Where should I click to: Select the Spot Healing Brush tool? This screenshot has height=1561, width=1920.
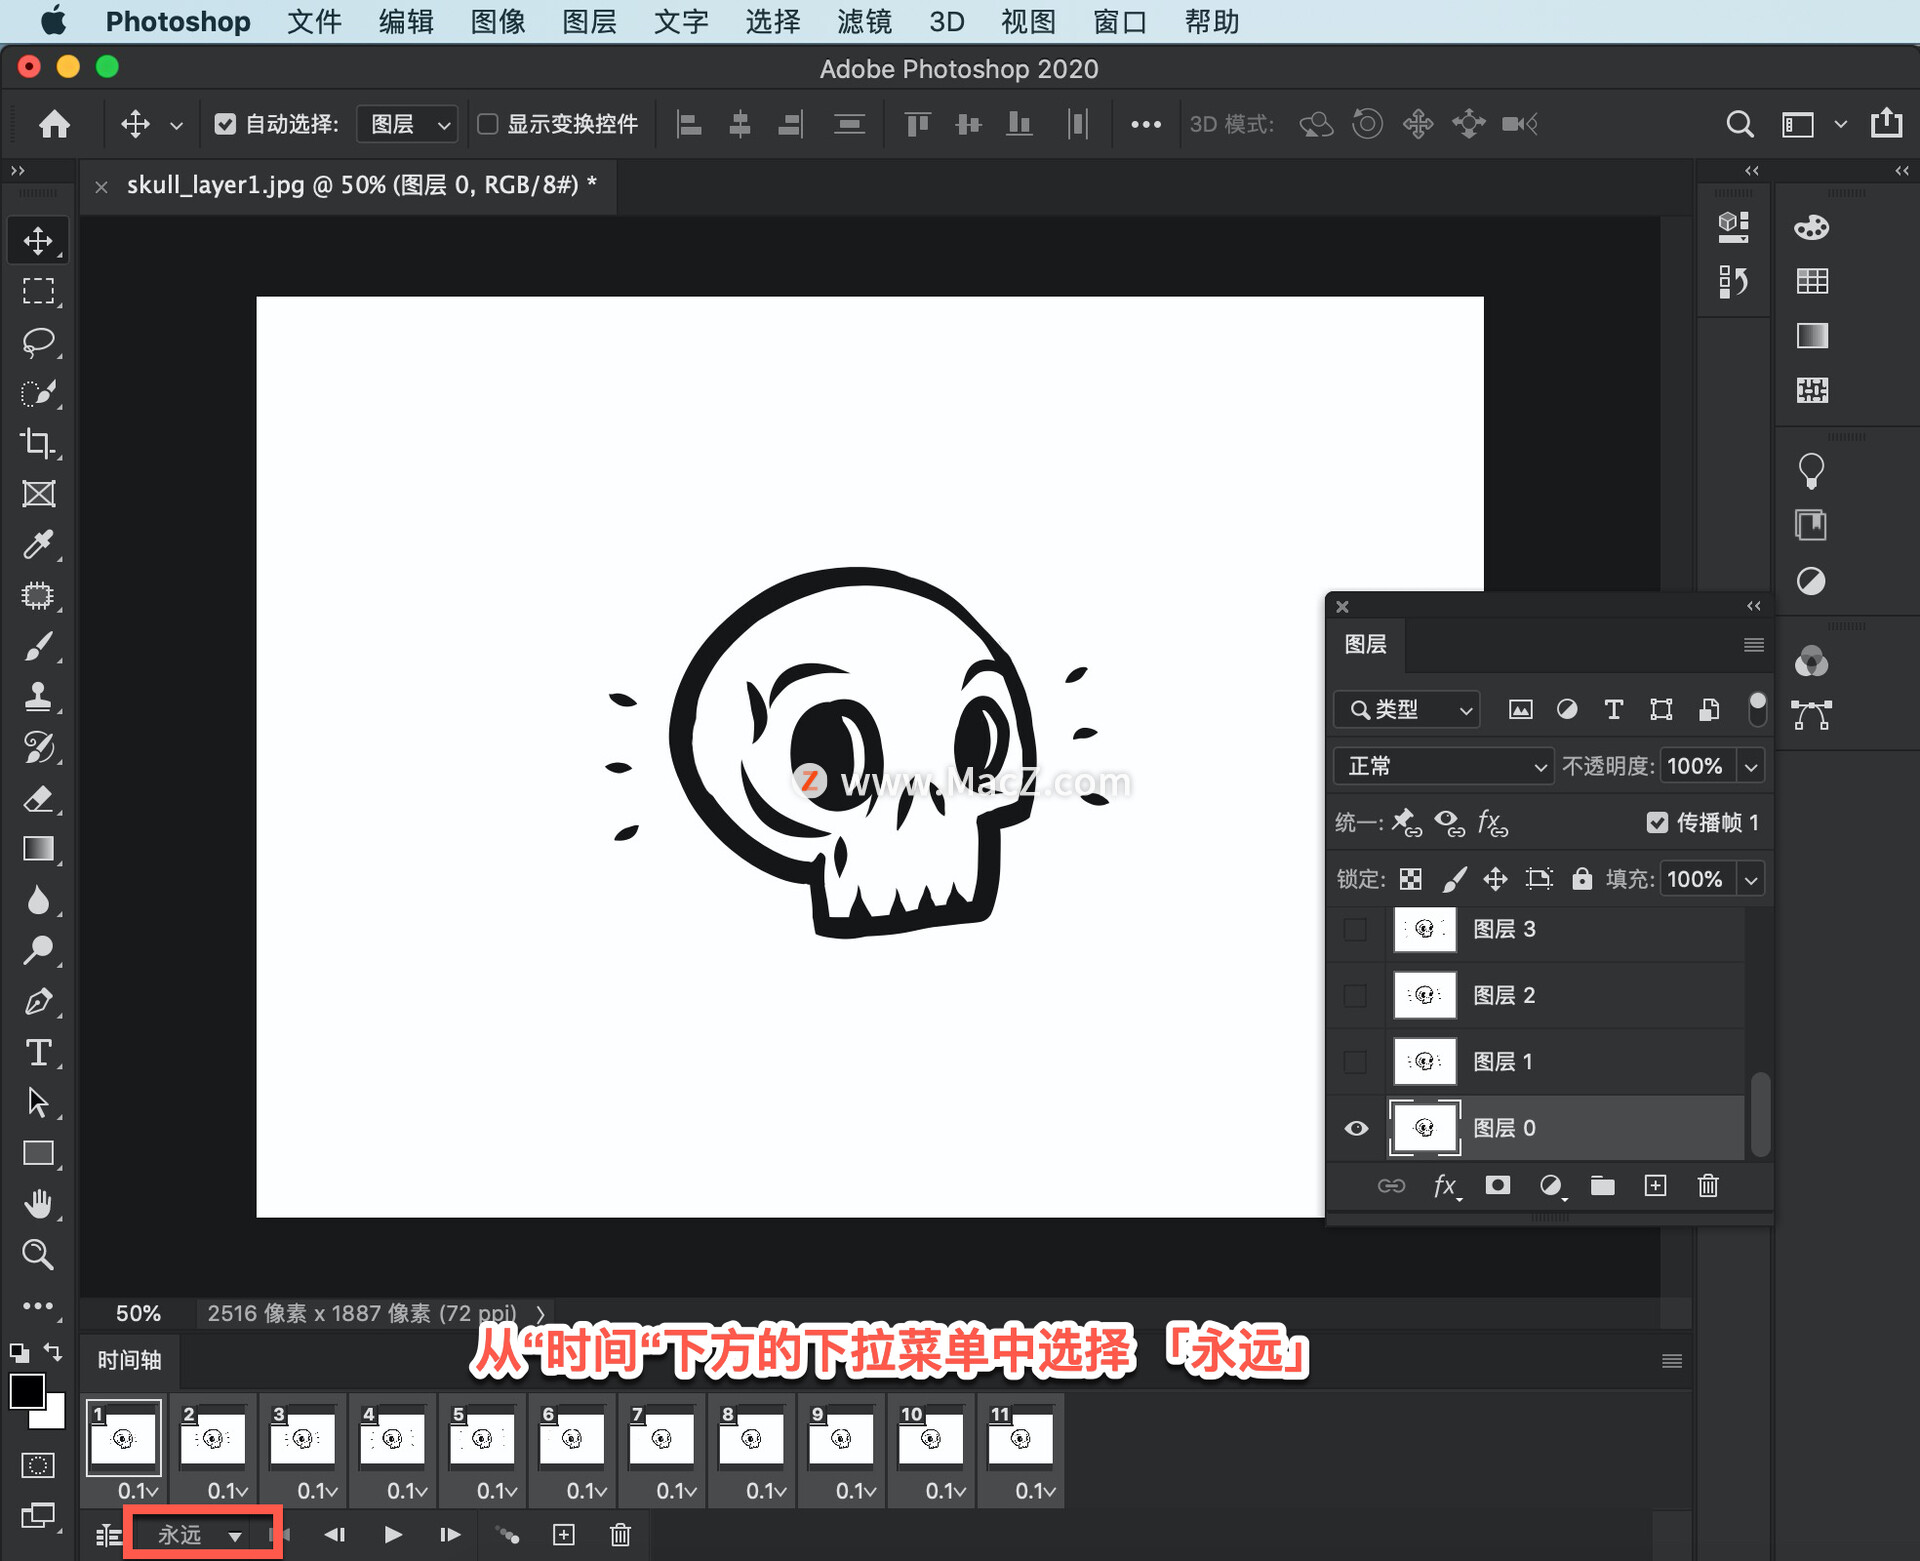(38, 596)
